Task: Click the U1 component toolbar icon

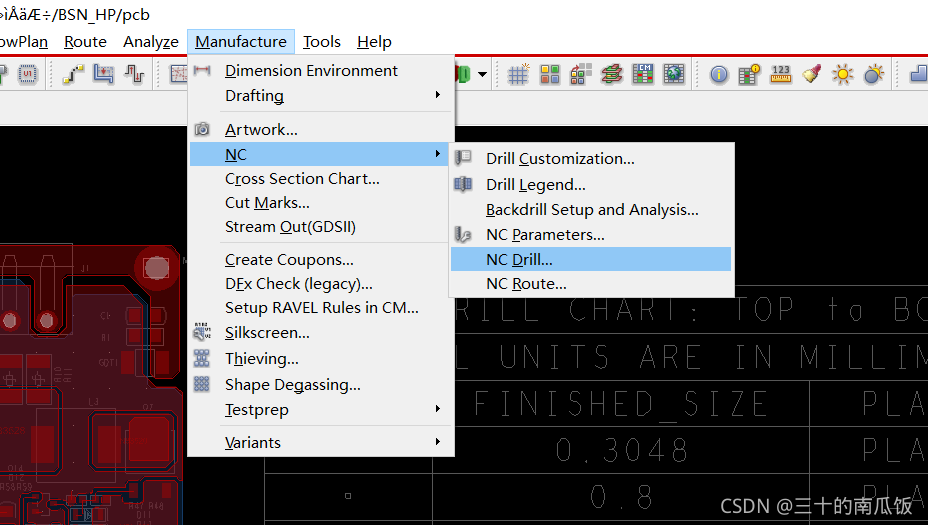Action: pos(27,74)
